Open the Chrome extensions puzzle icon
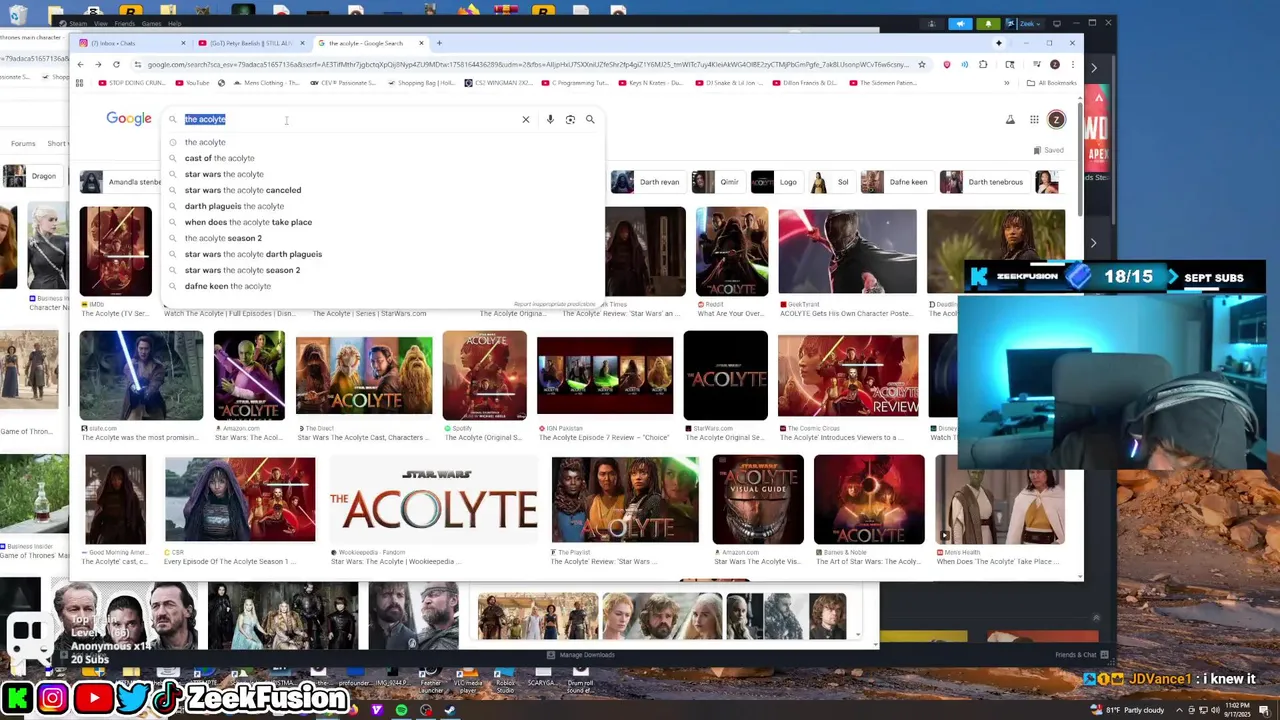Screen dimensions: 1280x720 pyautogui.click(x=983, y=64)
